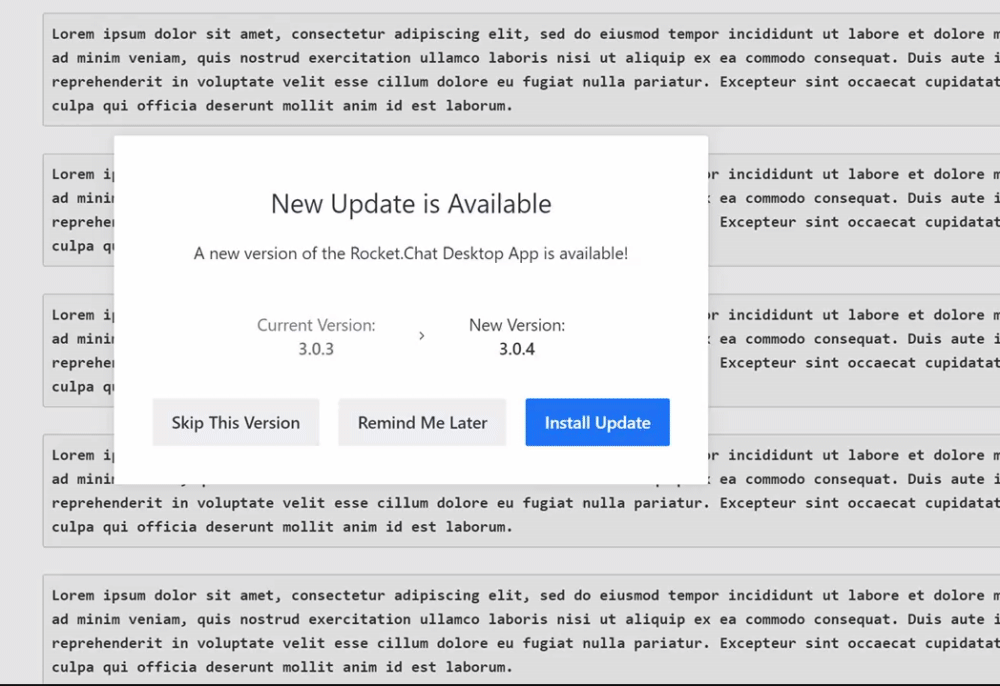Select Skip This Version
Image resolution: width=1000 pixels, height=686 pixels.
tap(236, 422)
